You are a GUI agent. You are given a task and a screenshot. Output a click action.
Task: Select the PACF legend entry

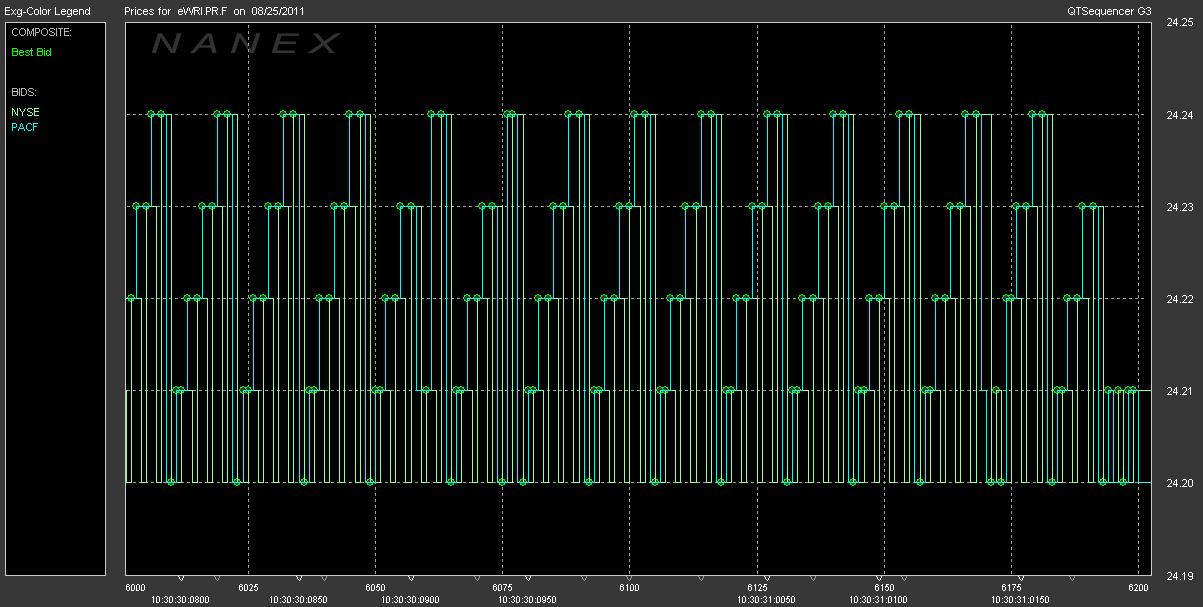pos(25,127)
